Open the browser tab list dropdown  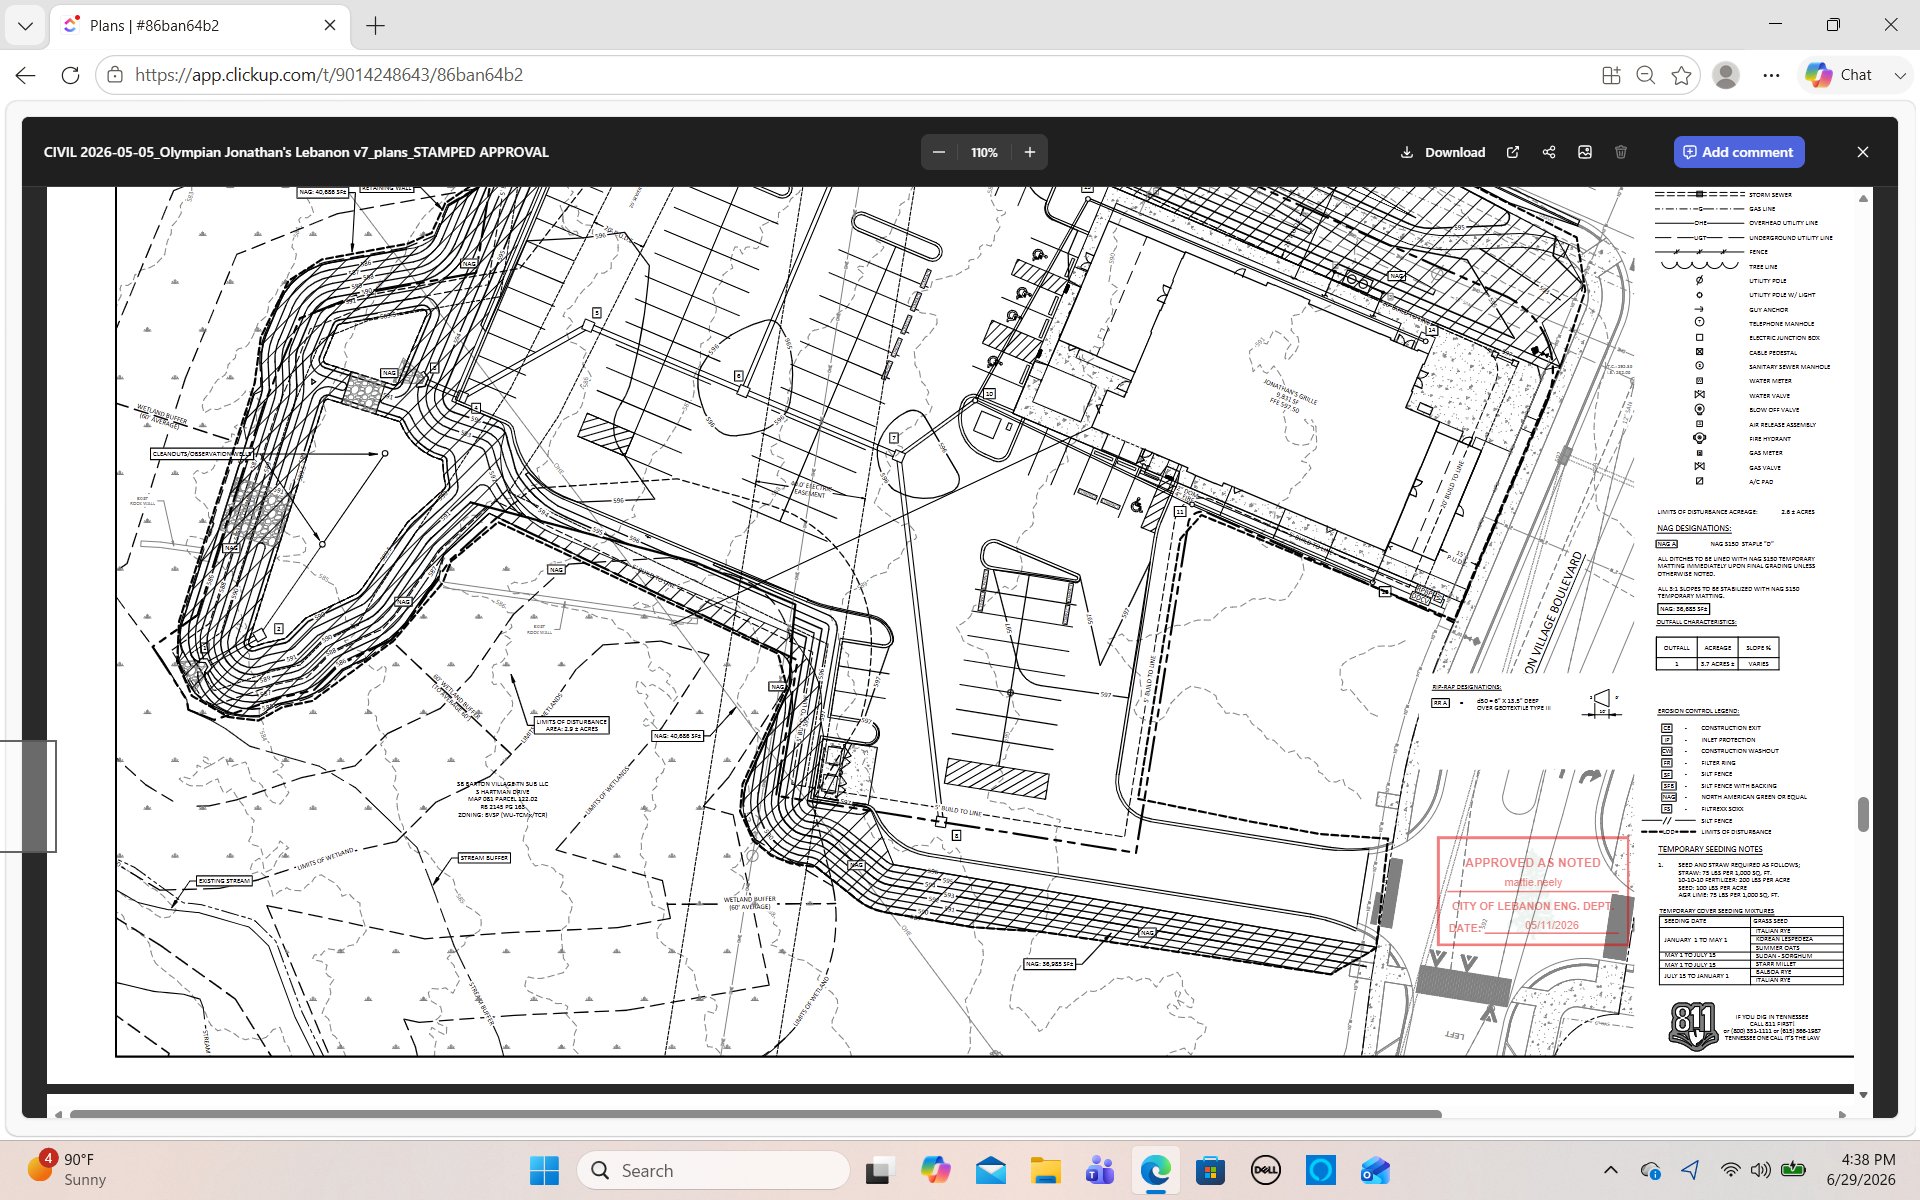tap(25, 25)
